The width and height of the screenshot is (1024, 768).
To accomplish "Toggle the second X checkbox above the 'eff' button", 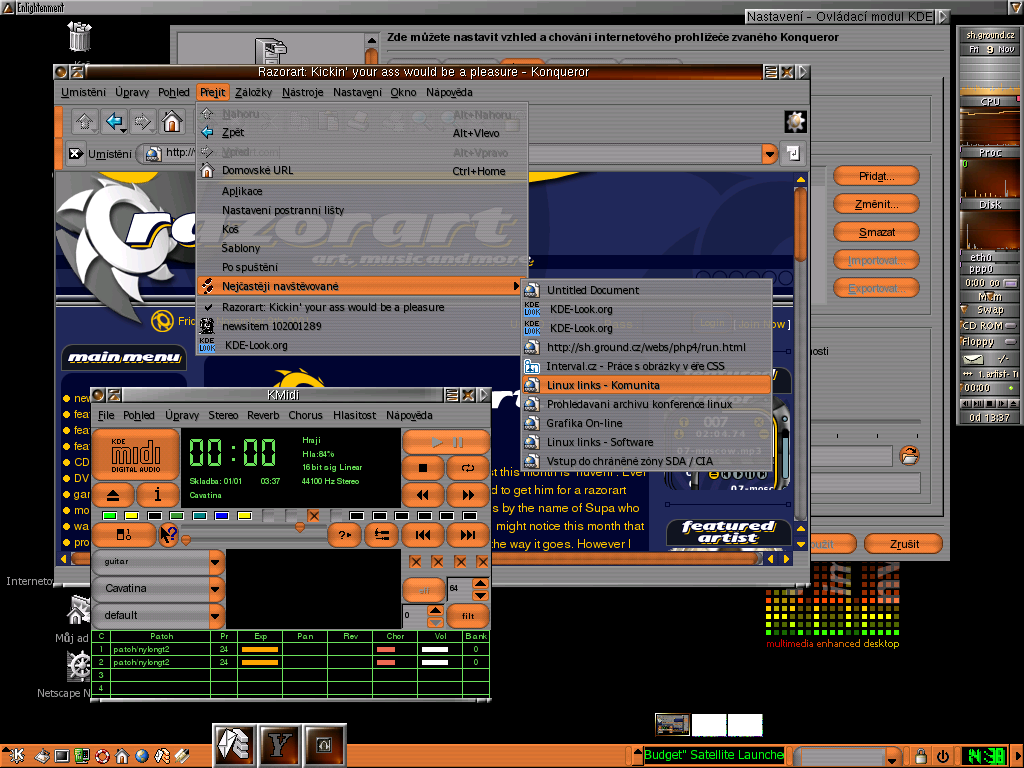I will [x=438, y=562].
